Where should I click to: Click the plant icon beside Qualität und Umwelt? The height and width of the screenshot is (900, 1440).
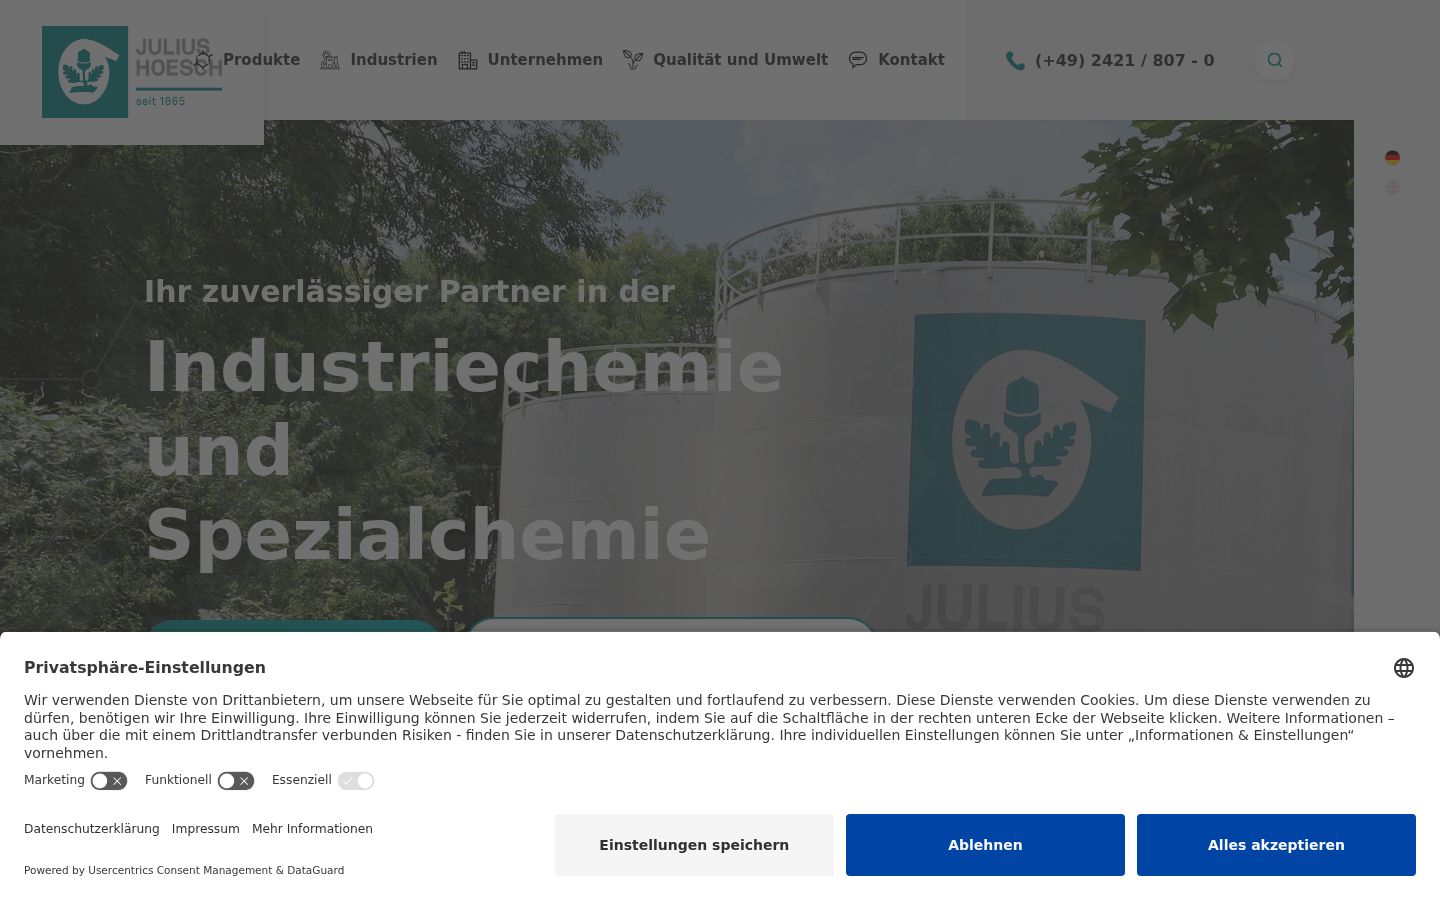(633, 60)
